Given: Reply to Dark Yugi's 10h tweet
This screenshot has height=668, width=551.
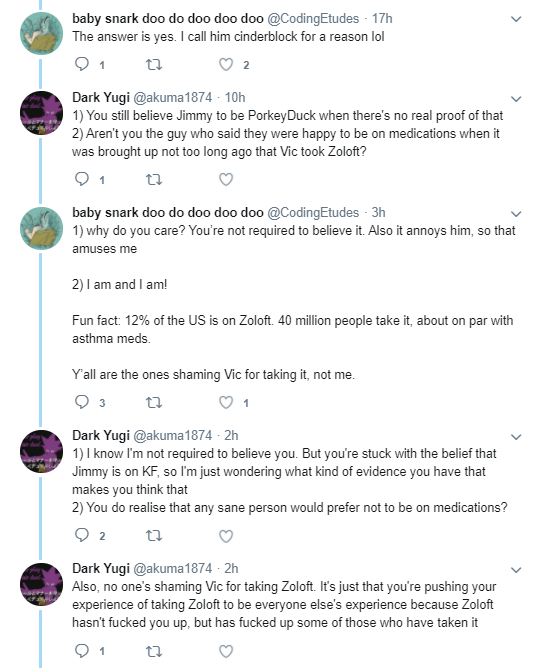Looking at the screenshot, I should [x=82, y=179].
